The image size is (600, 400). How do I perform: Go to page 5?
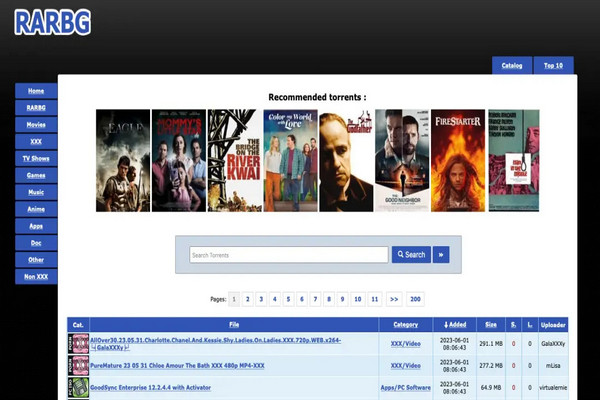(x=289, y=299)
